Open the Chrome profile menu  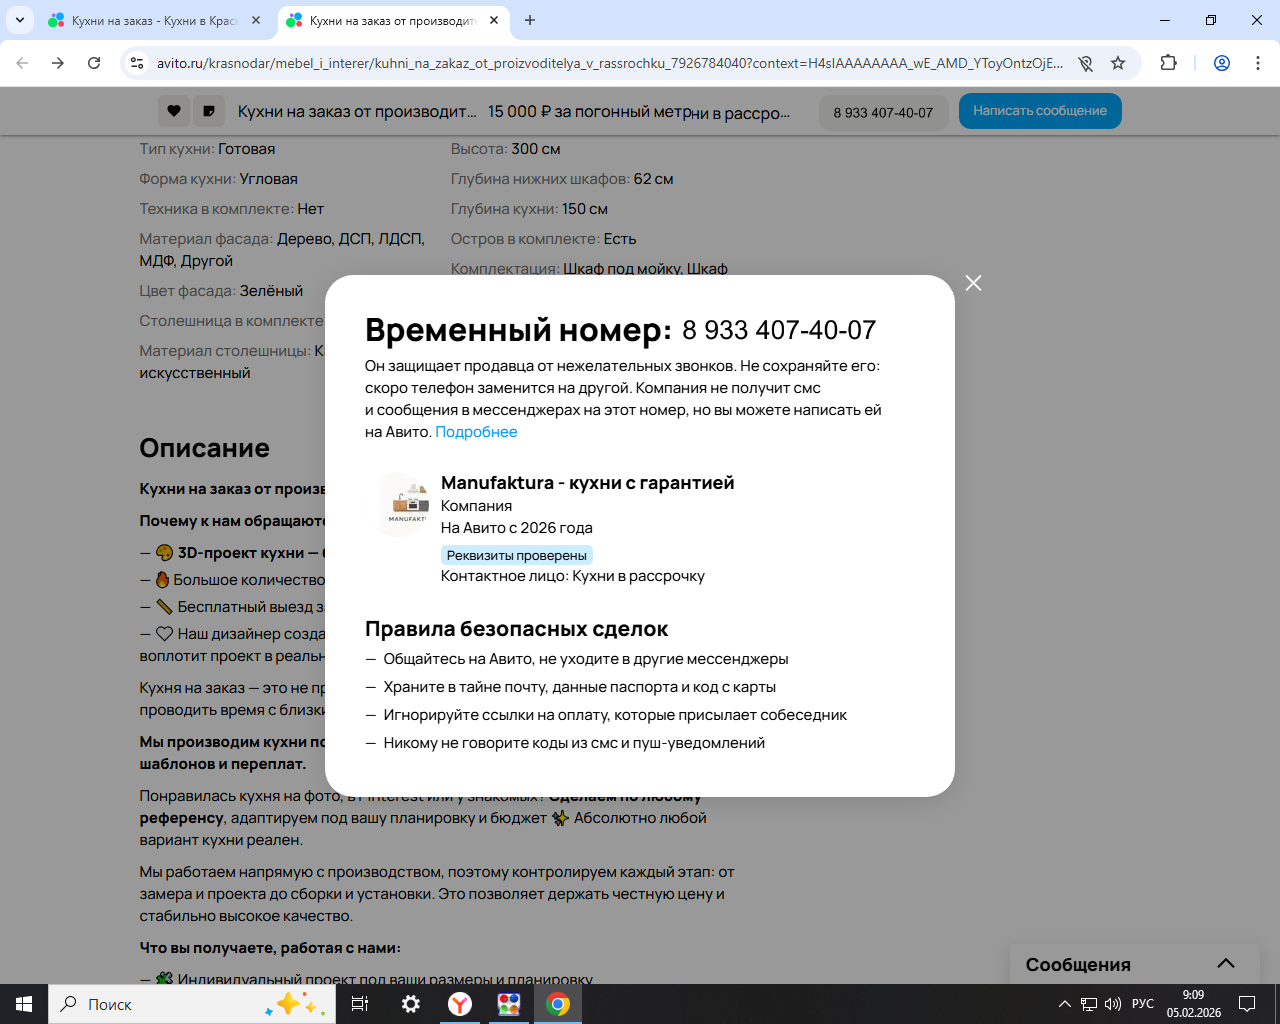click(x=1222, y=63)
